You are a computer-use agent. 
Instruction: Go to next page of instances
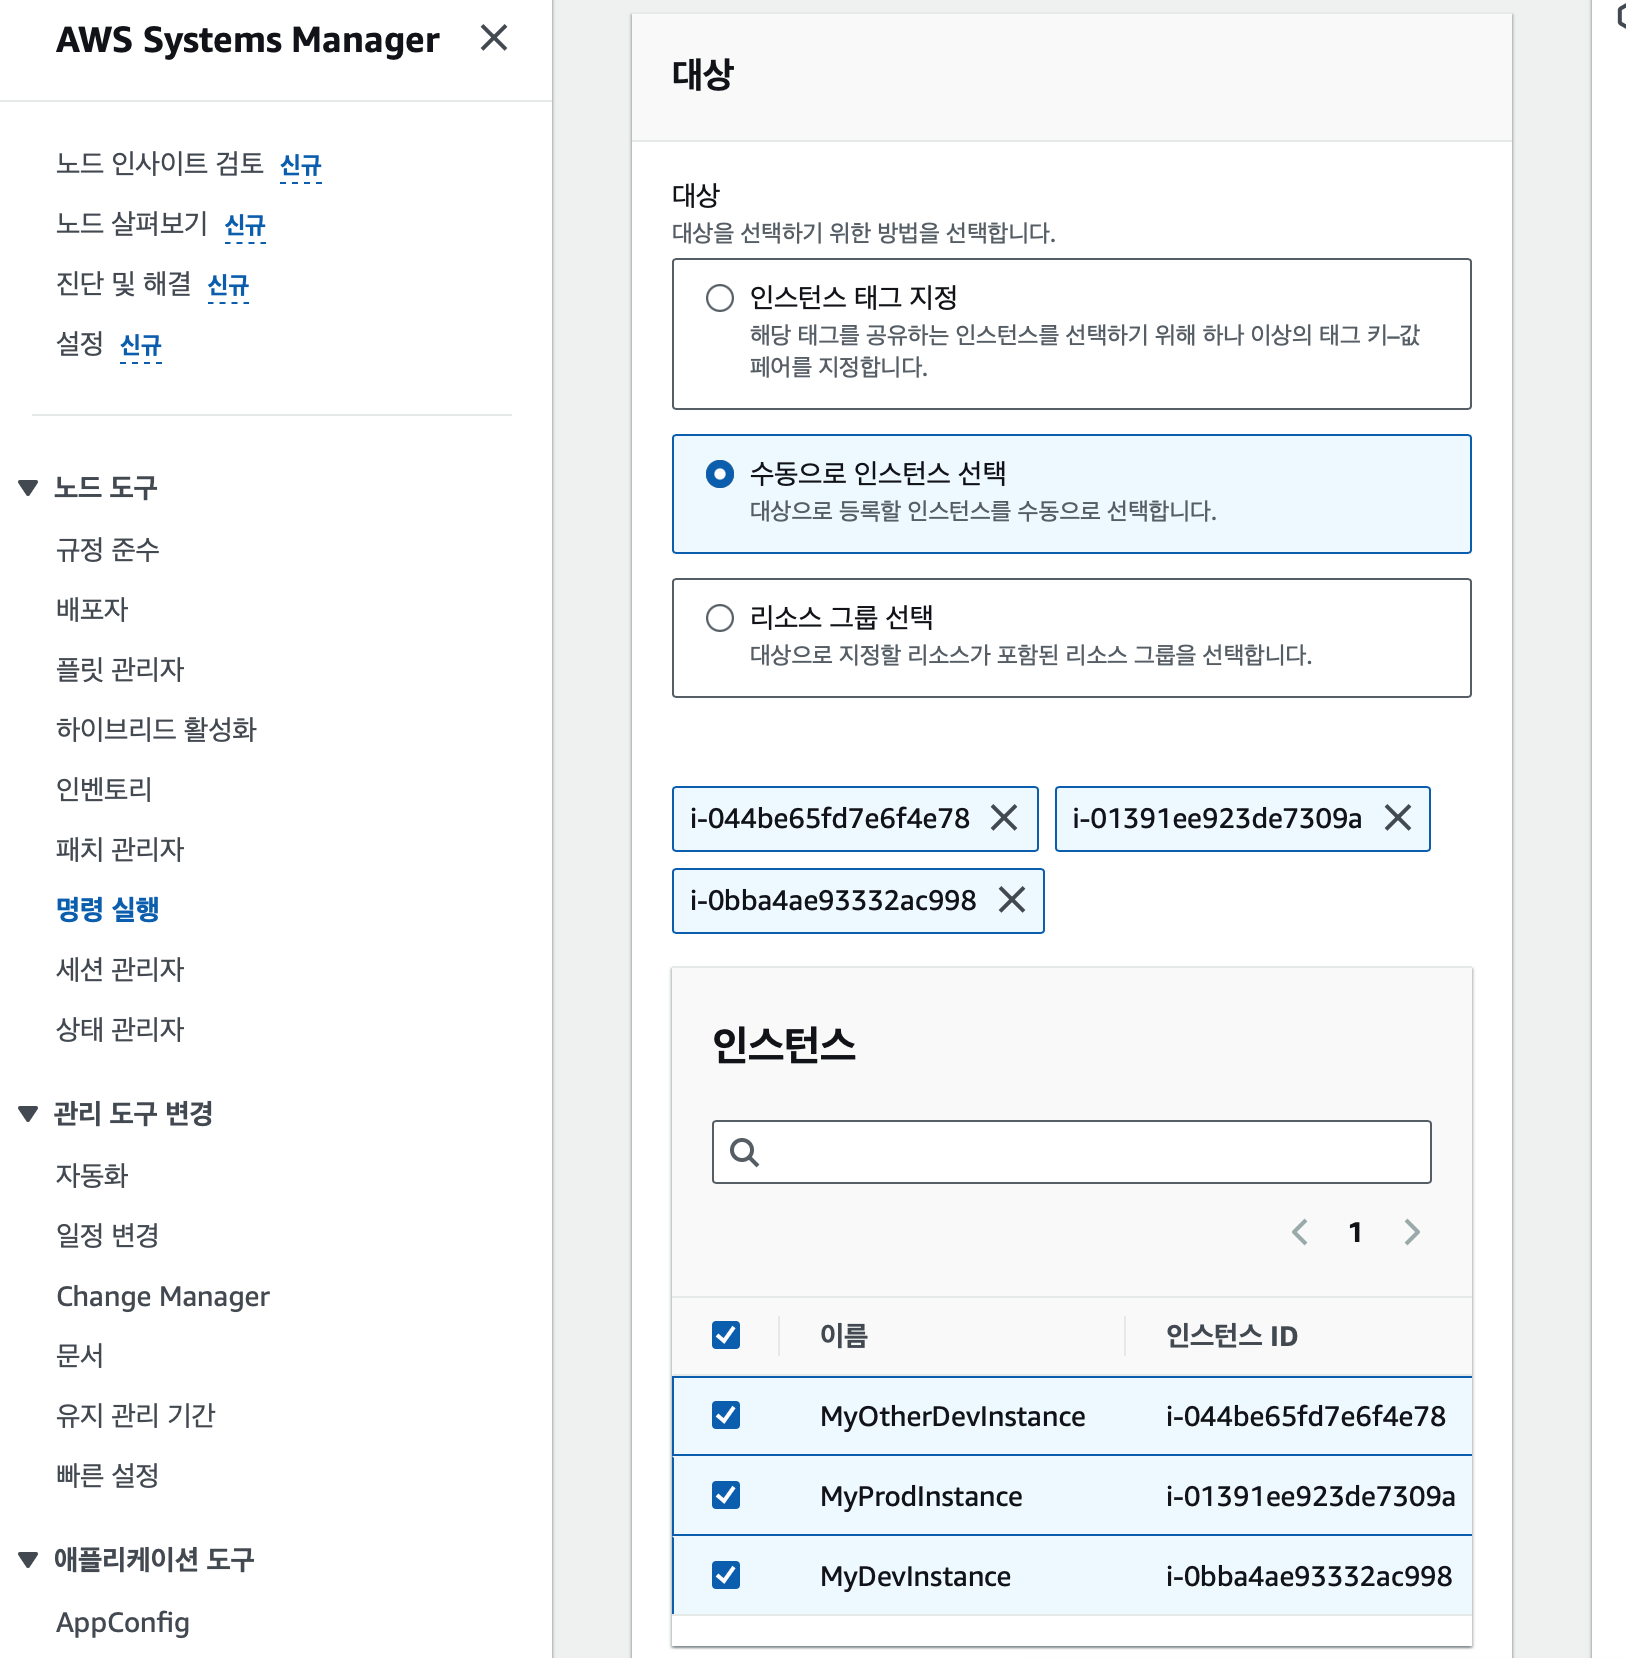coord(1412,1232)
